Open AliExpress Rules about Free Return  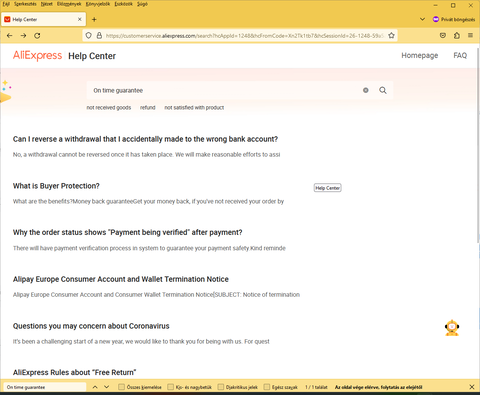tap(75, 372)
